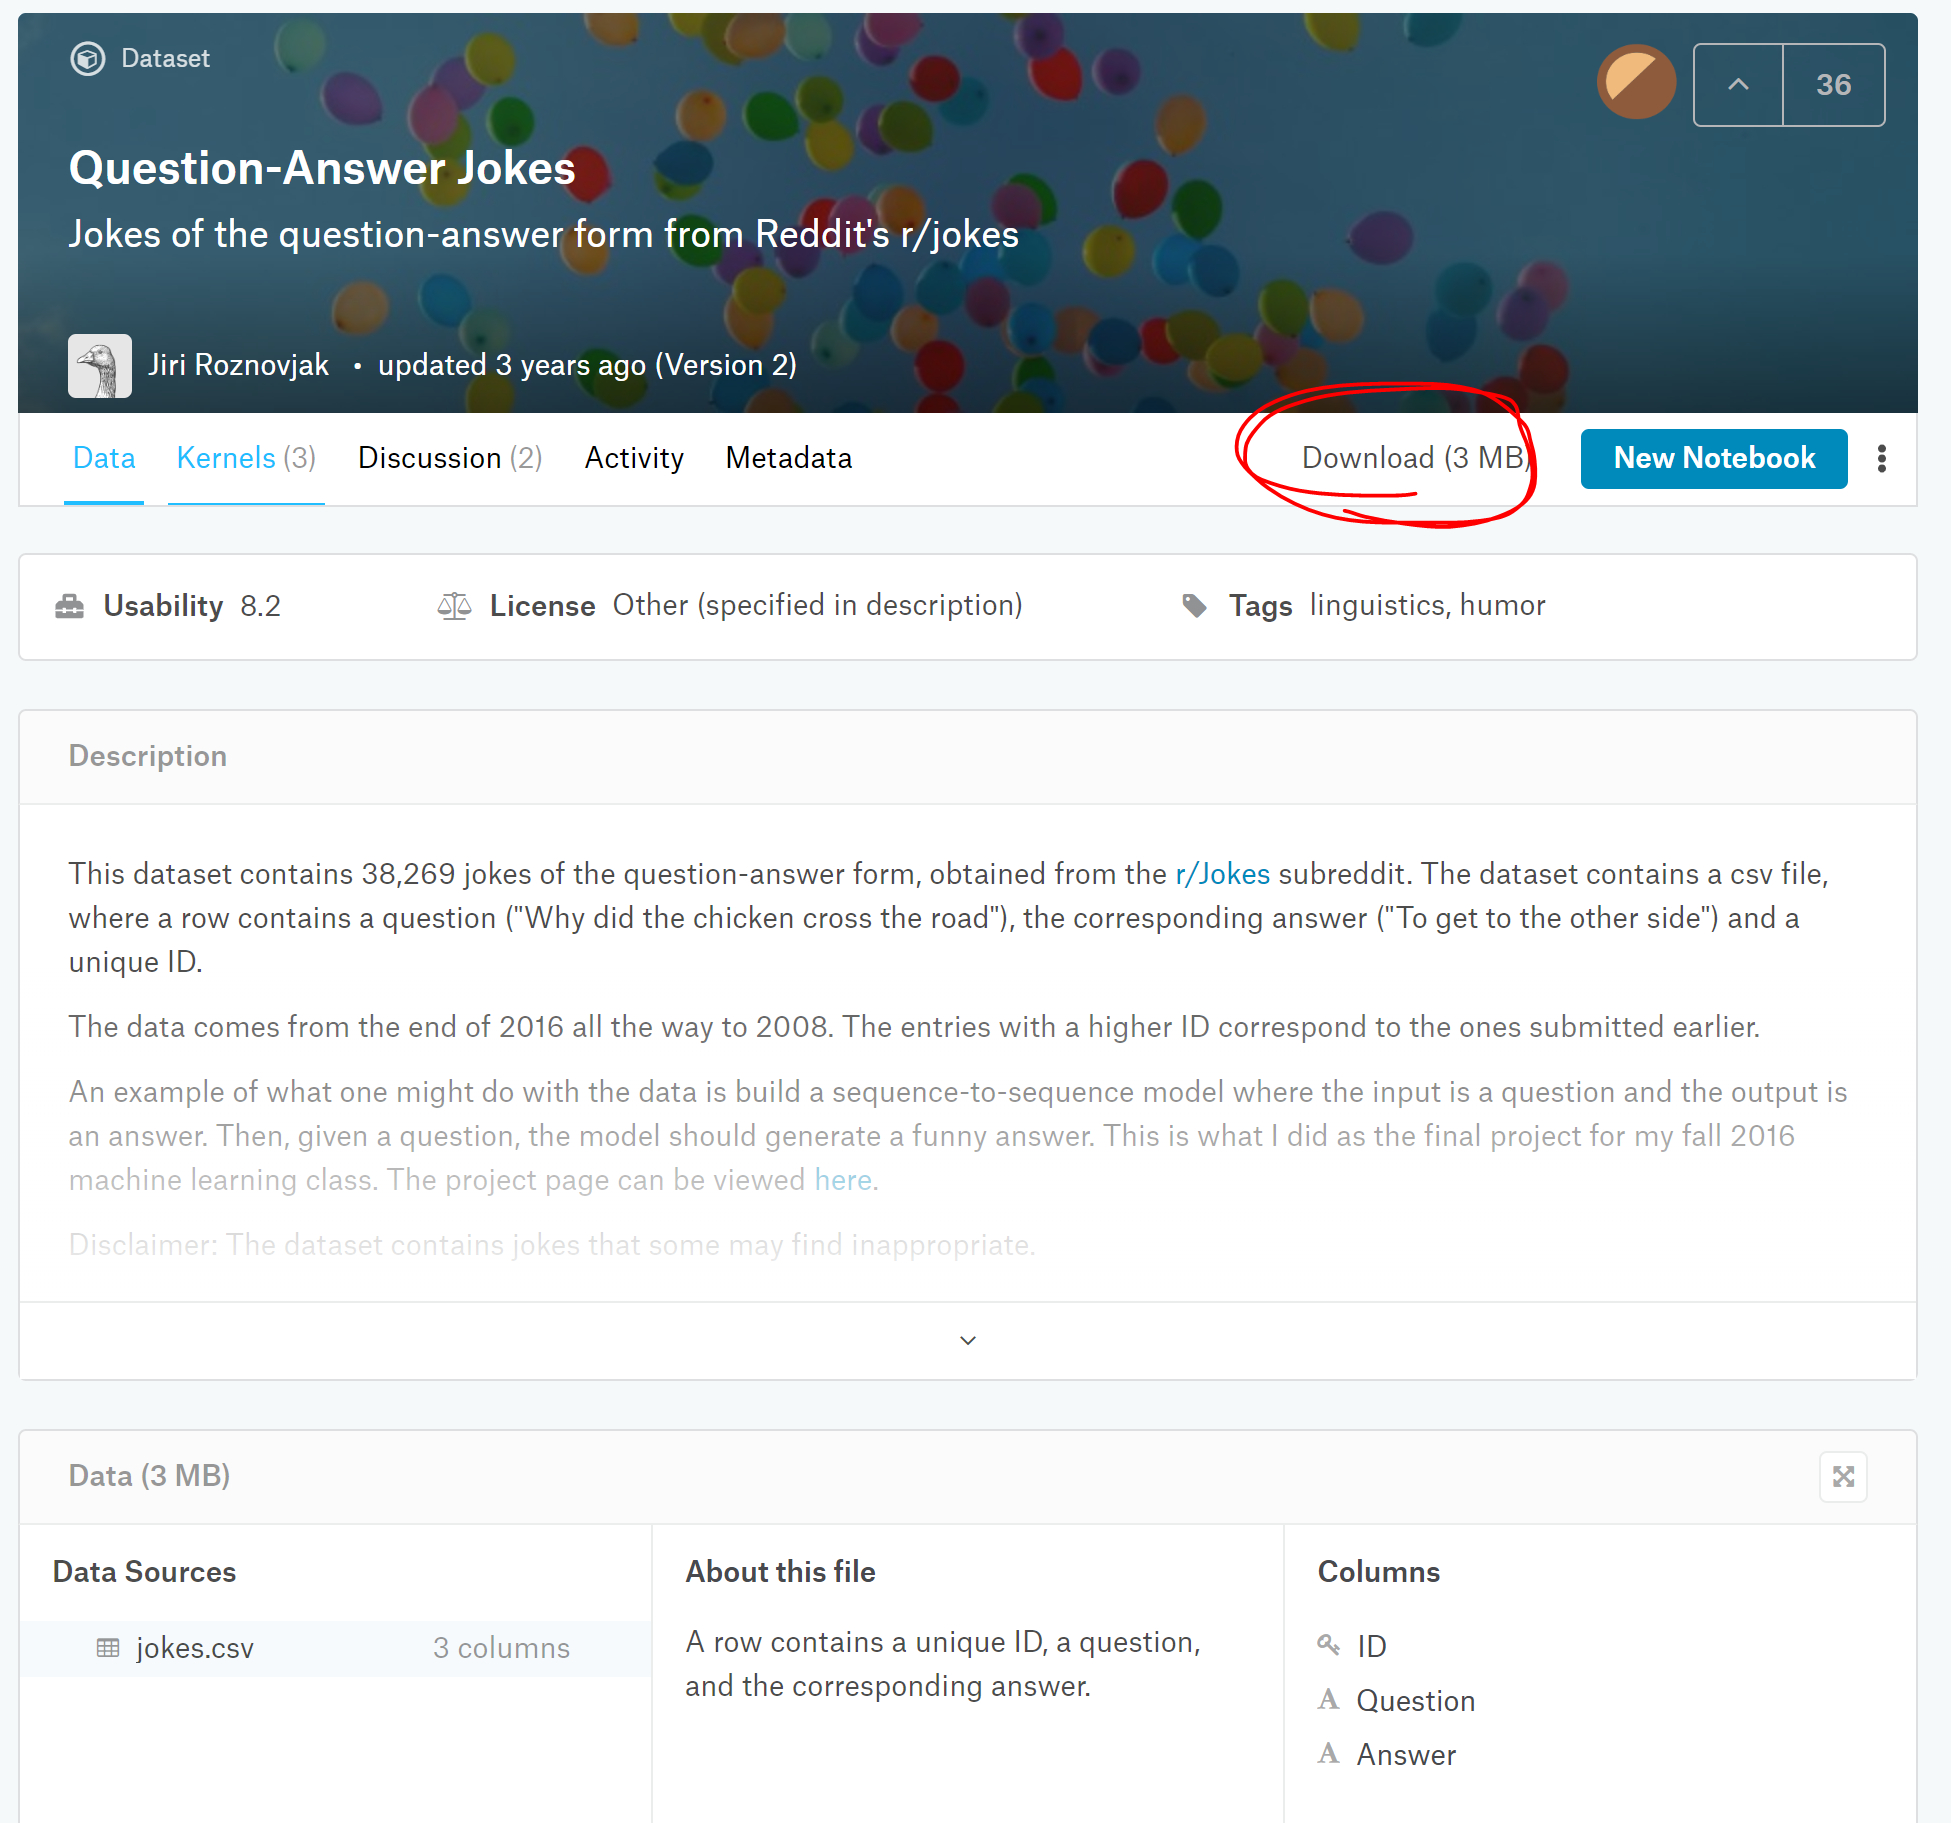Click the Tags label icon
The width and height of the screenshot is (1951, 1823).
coord(1194,606)
